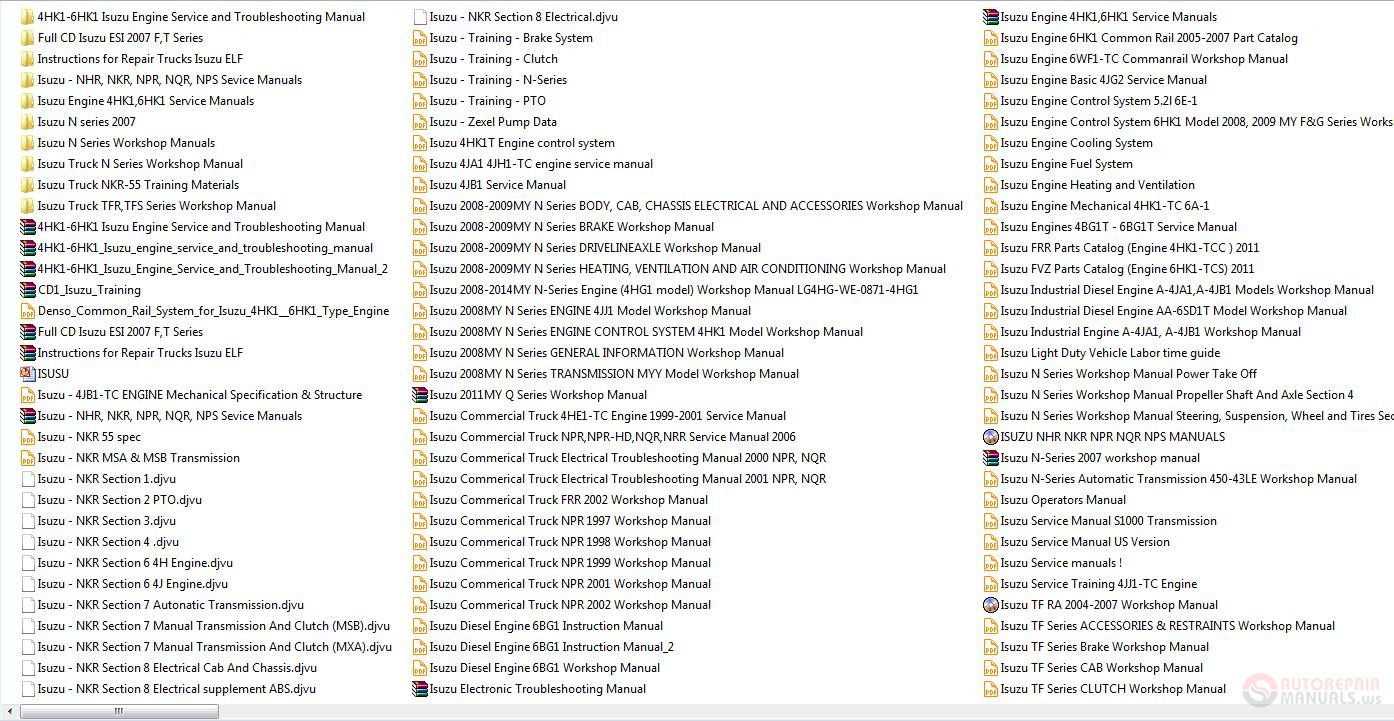The height and width of the screenshot is (721, 1394).
Task: Click disc icon of ISUZU NHR NKR NPR NQR NPS MANUALS
Action: (x=991, y=437)
